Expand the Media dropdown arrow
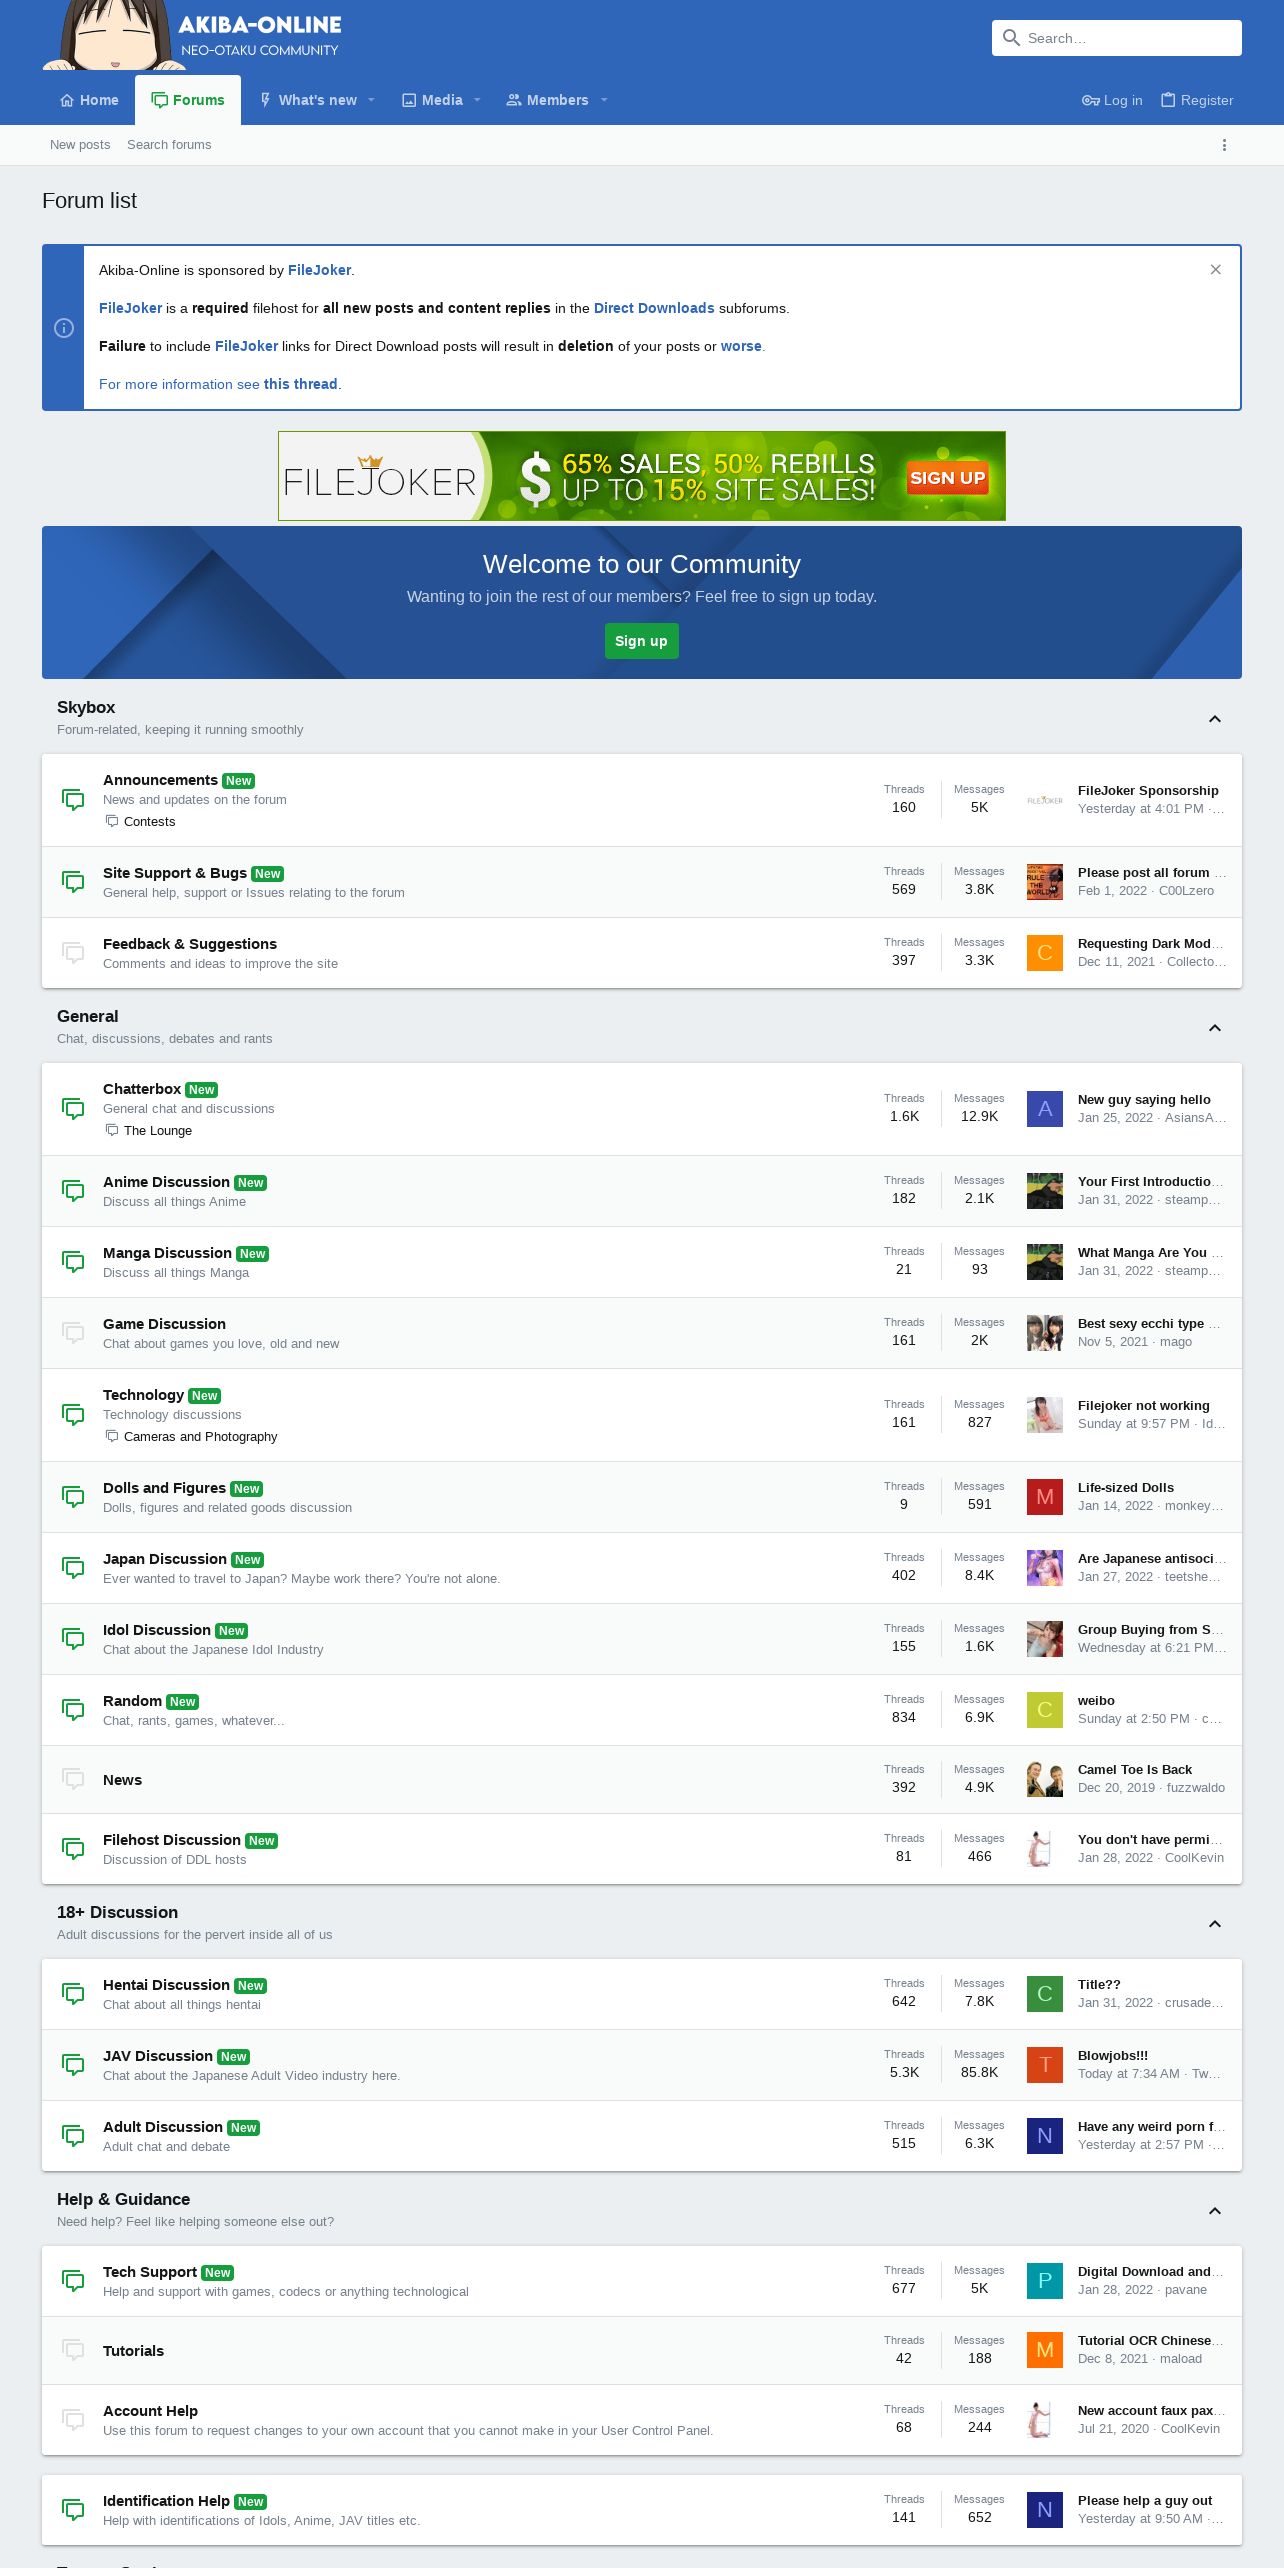Viewport: 1284px width, 2568px height. pyautogui.click(x=477, y=100)
